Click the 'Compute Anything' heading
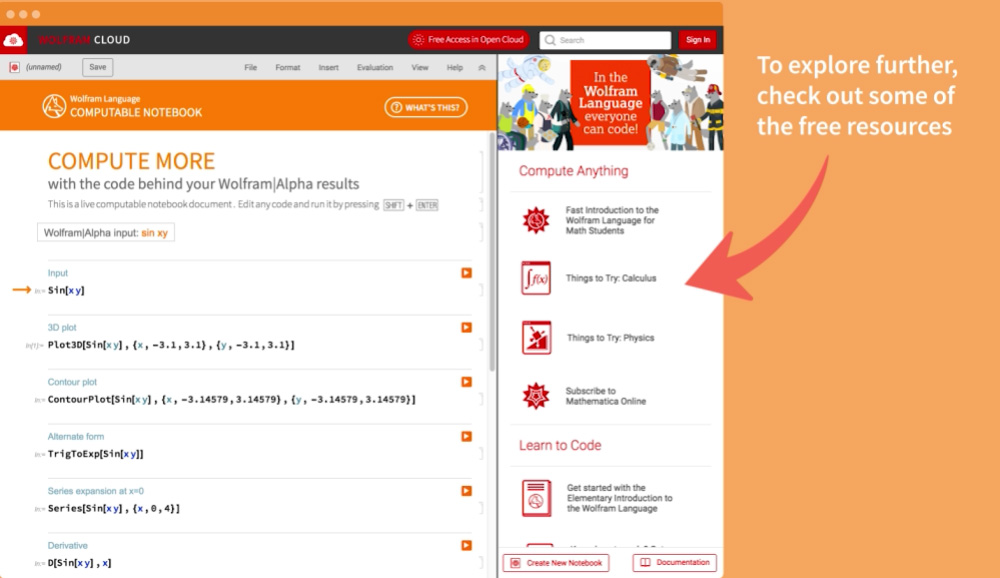The image size is (1000, 578). click(573, 171)
